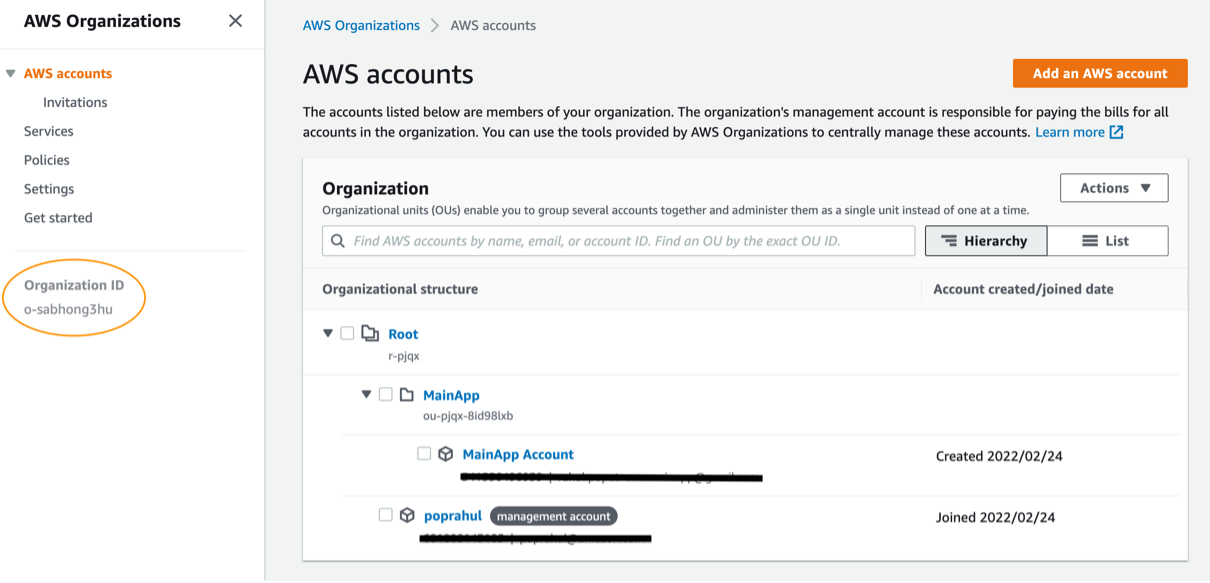Image resolution: width=1210 pixels, height=583 pixels.
Task: Open the Learn more link
Action: click(1070, 132)
